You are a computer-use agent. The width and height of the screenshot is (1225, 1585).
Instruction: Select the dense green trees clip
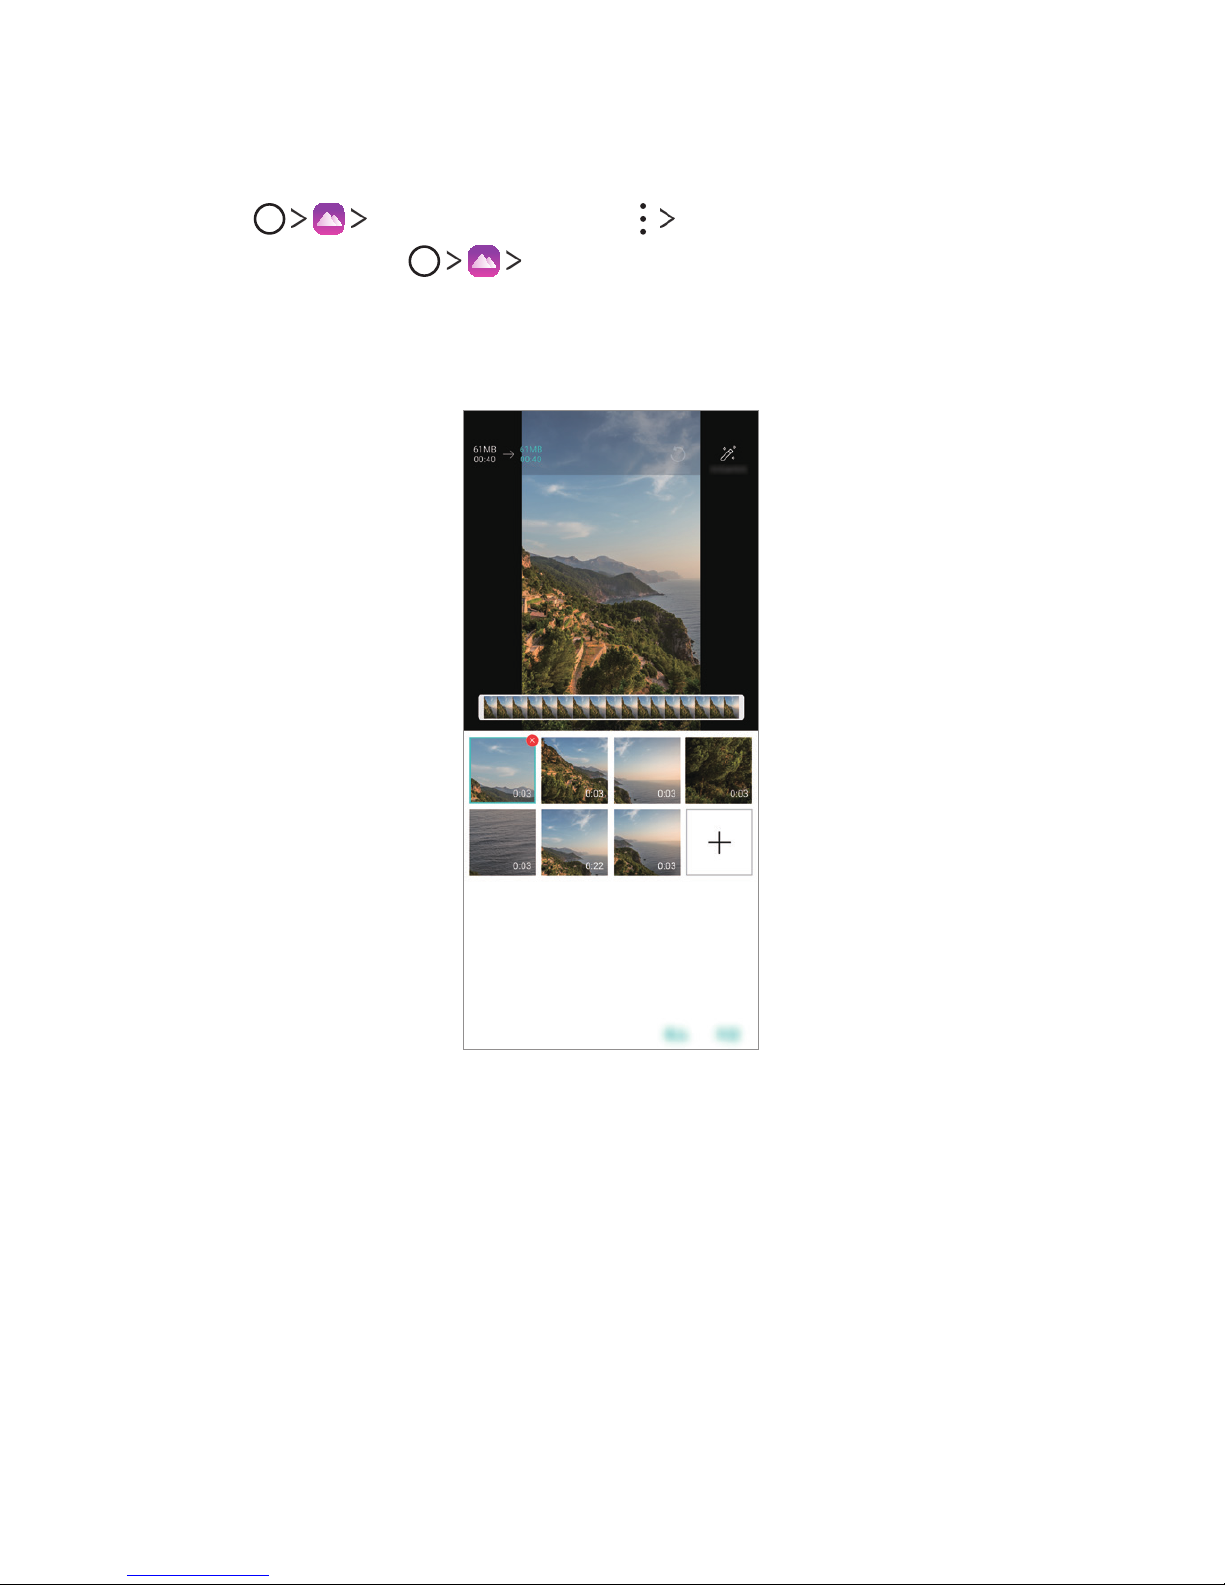tap(719, 771)
